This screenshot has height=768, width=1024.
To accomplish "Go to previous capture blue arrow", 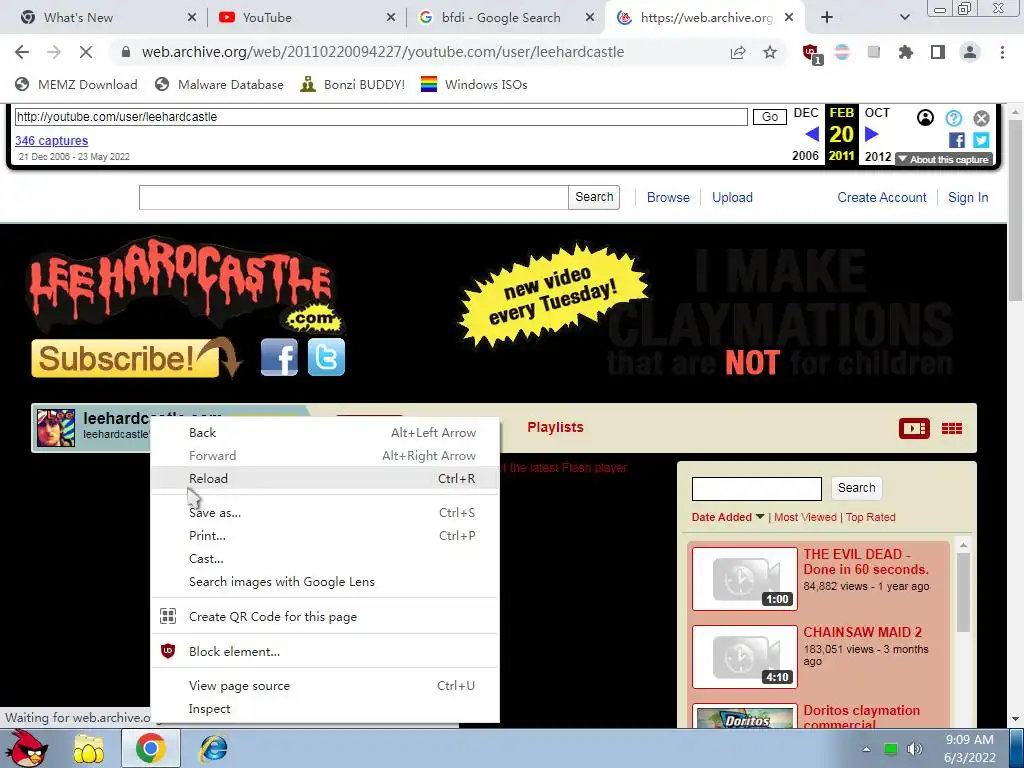I will (x=812, y=134).
